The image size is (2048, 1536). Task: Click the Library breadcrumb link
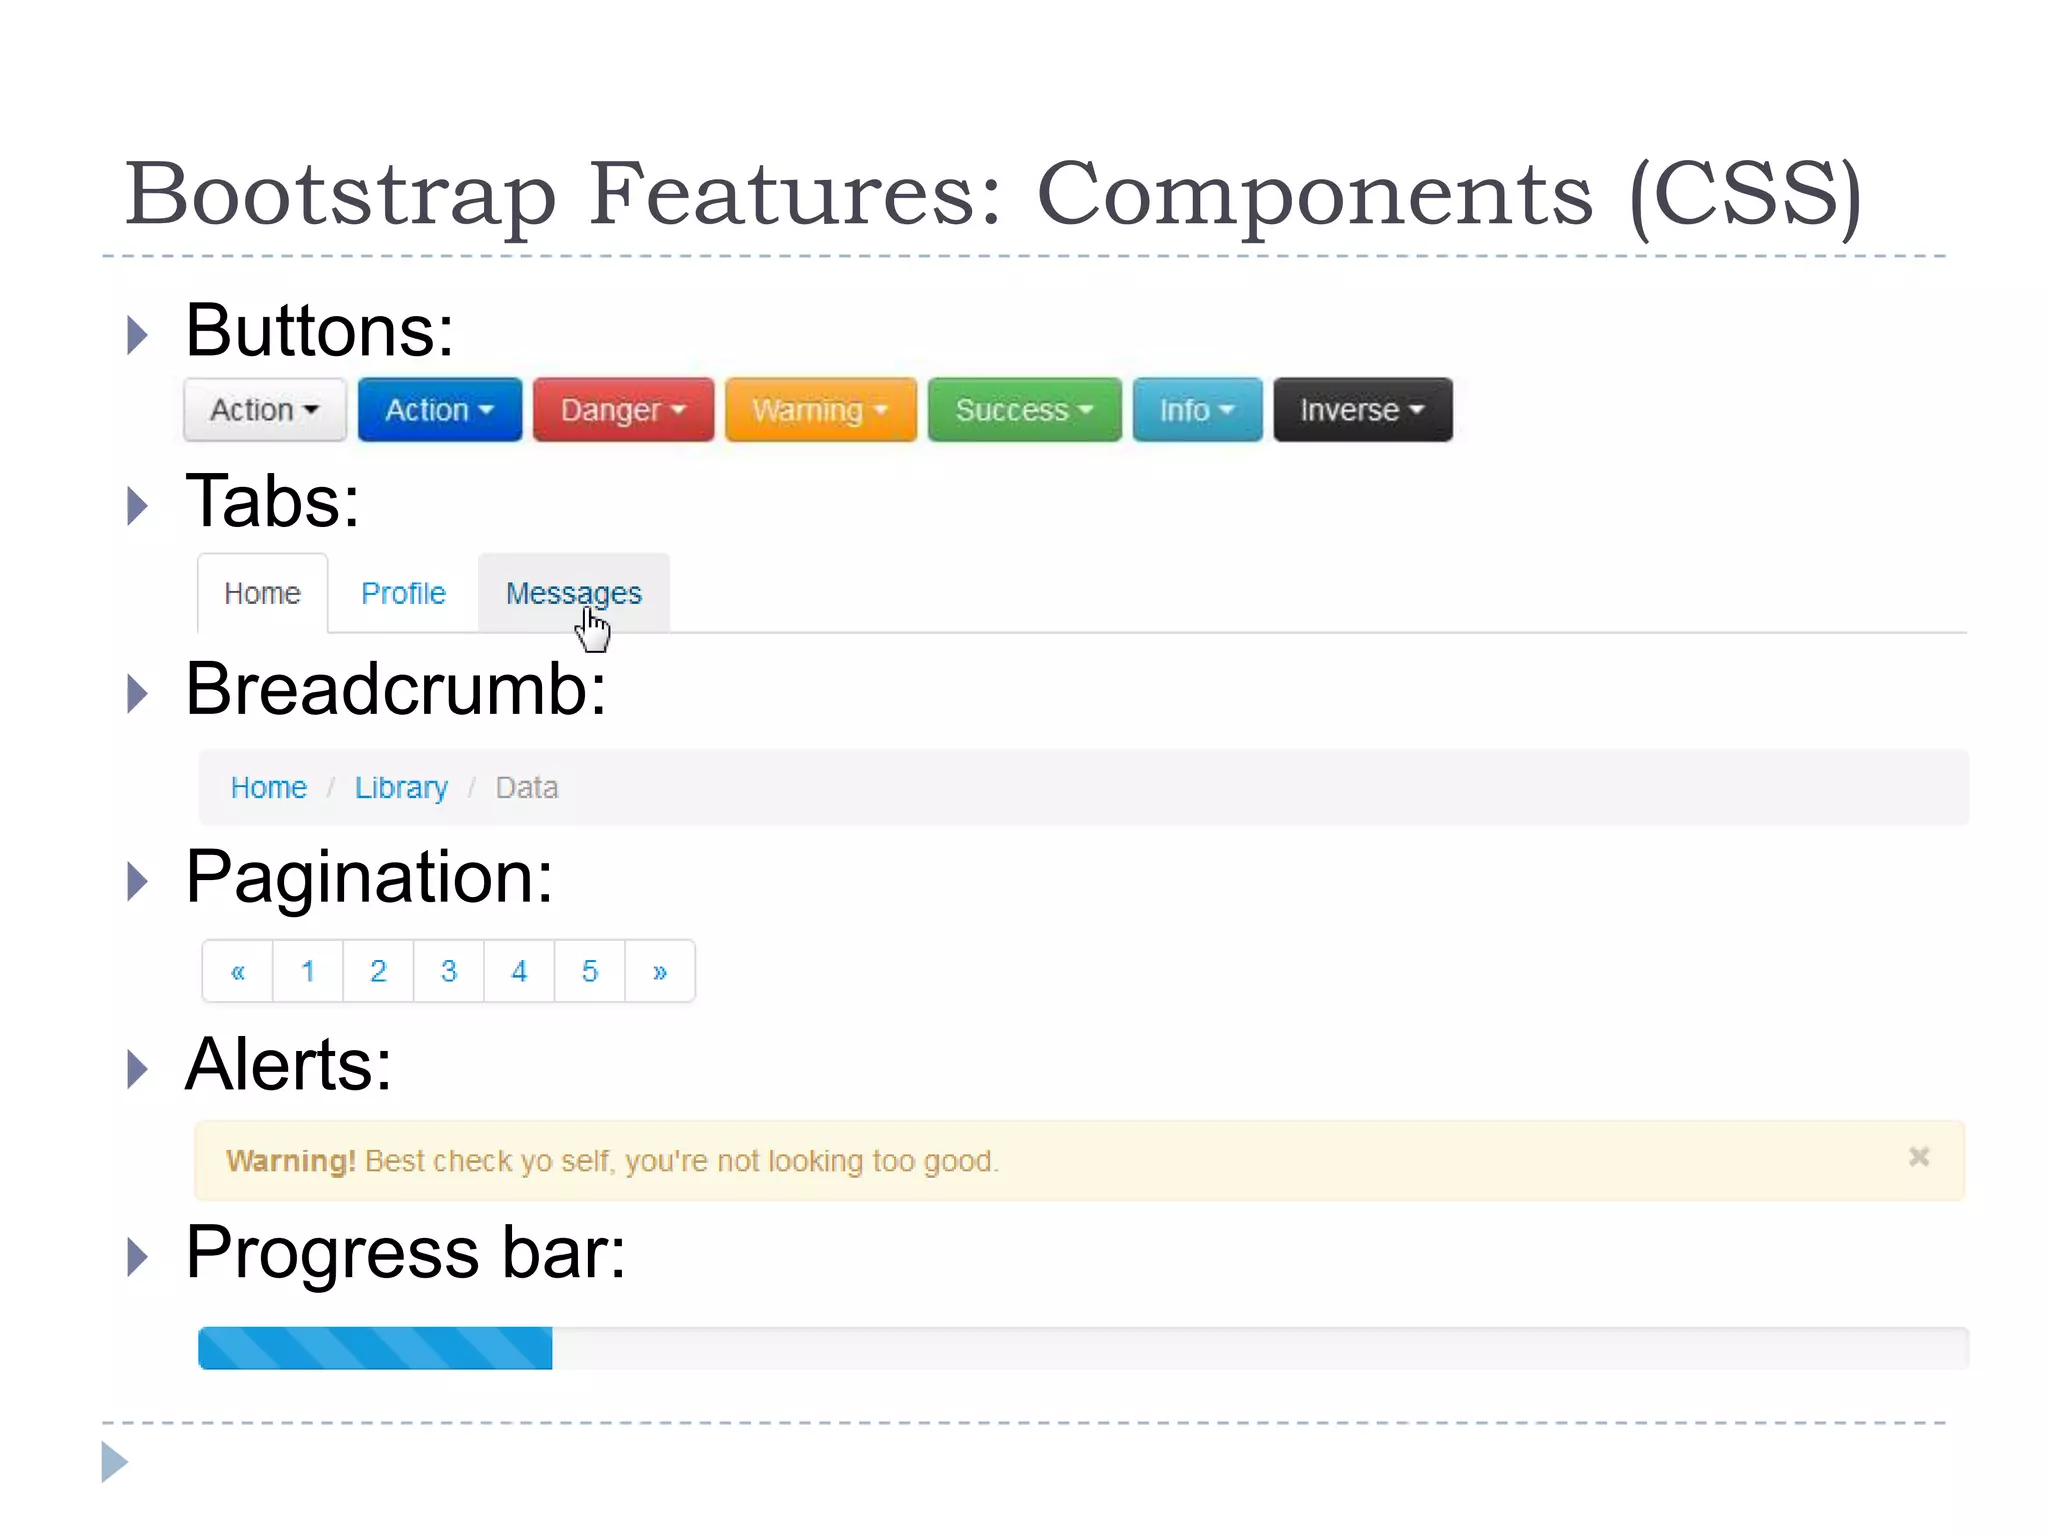(x=401, y=788)
